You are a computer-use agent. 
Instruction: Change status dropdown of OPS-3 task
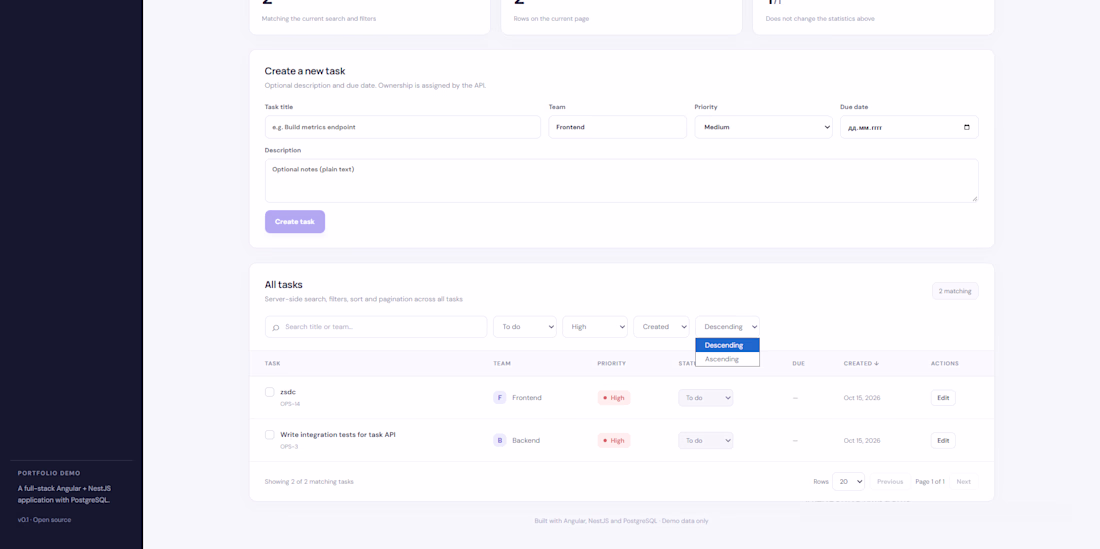pos(706,440)
